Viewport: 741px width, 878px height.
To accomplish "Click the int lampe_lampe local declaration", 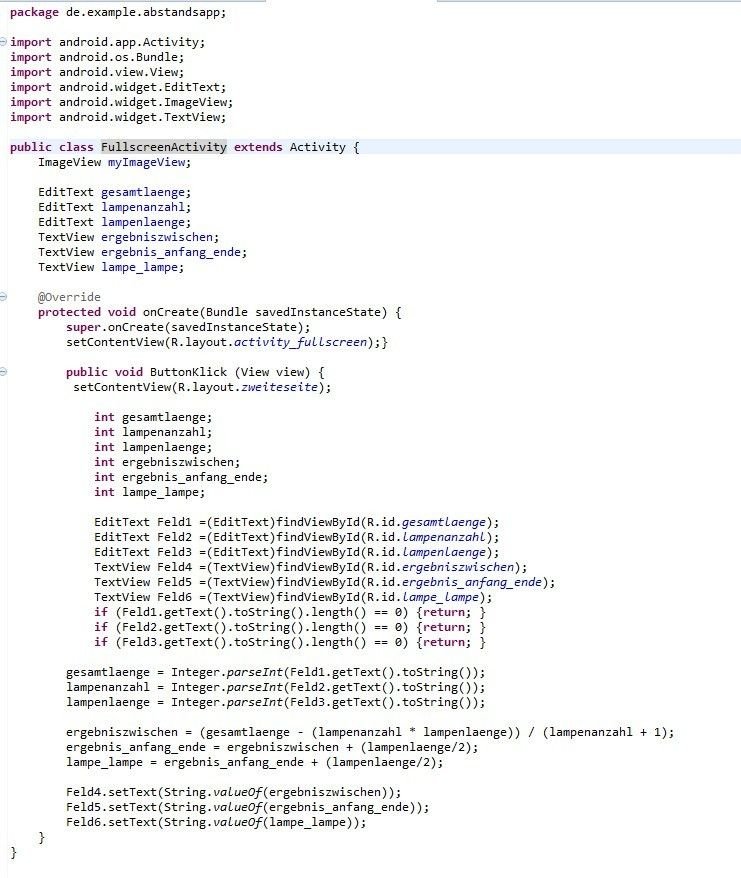I will pos(150,492).
